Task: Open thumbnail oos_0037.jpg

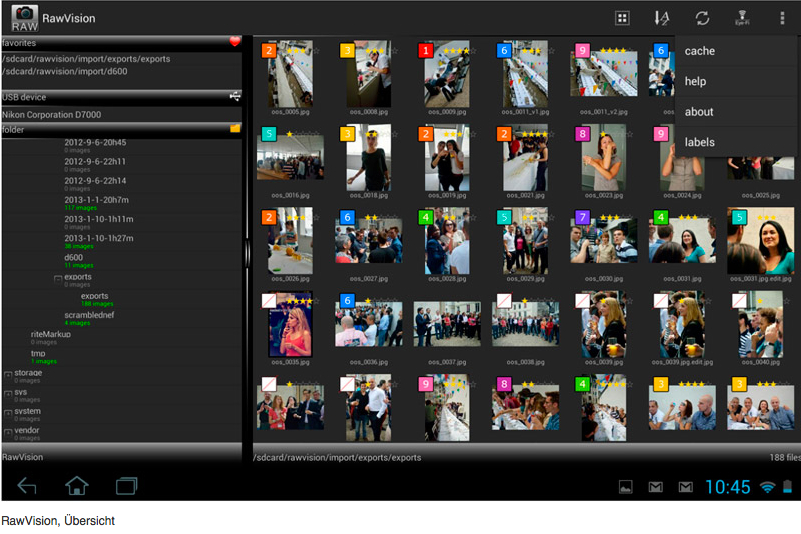Action: click(x=447, y=324)
